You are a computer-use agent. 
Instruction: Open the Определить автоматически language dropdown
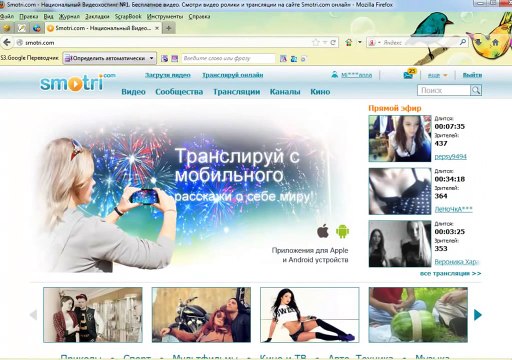[x=110, y=58]
